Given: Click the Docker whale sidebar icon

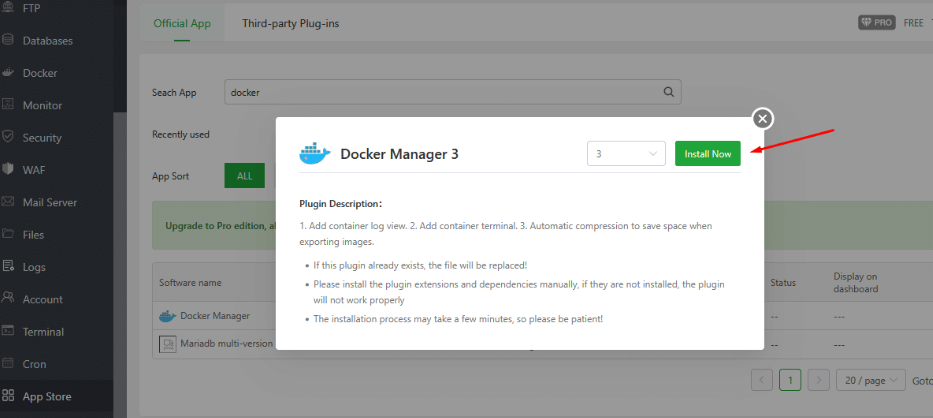Looking at the screenshot, I should click(x=8, y=73).
